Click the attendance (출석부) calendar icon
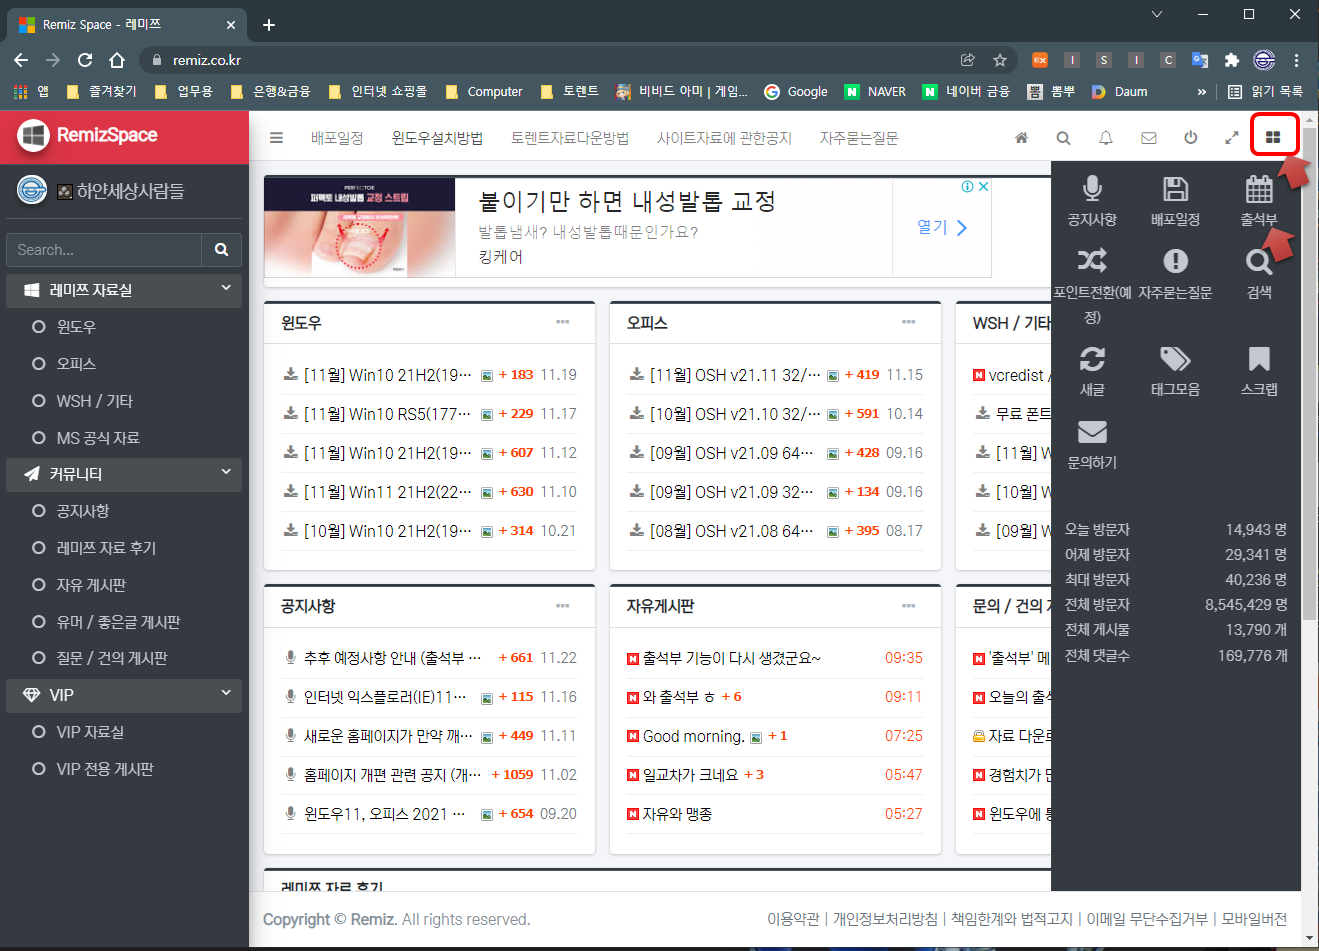Screen dimensions: 1319x951 click(x=1258, y=189)
